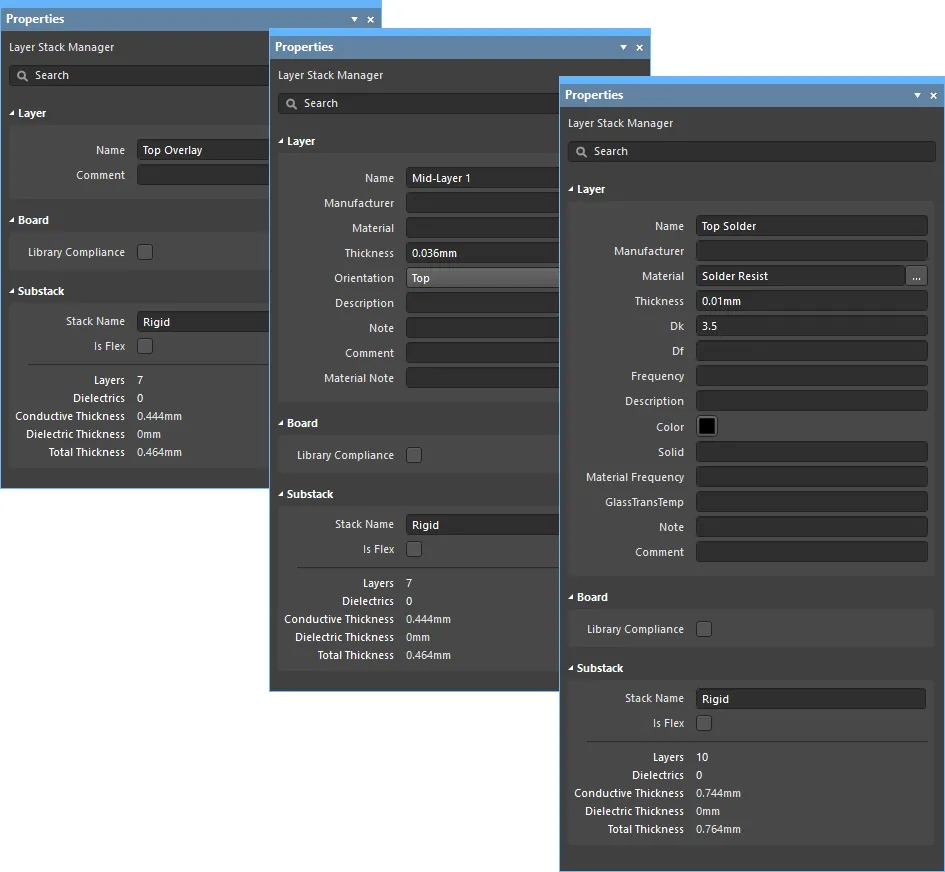Screen dimensions: 945x872
Task: Collapse Substack section in Top Solder panel
Action: tap(571, 668)
